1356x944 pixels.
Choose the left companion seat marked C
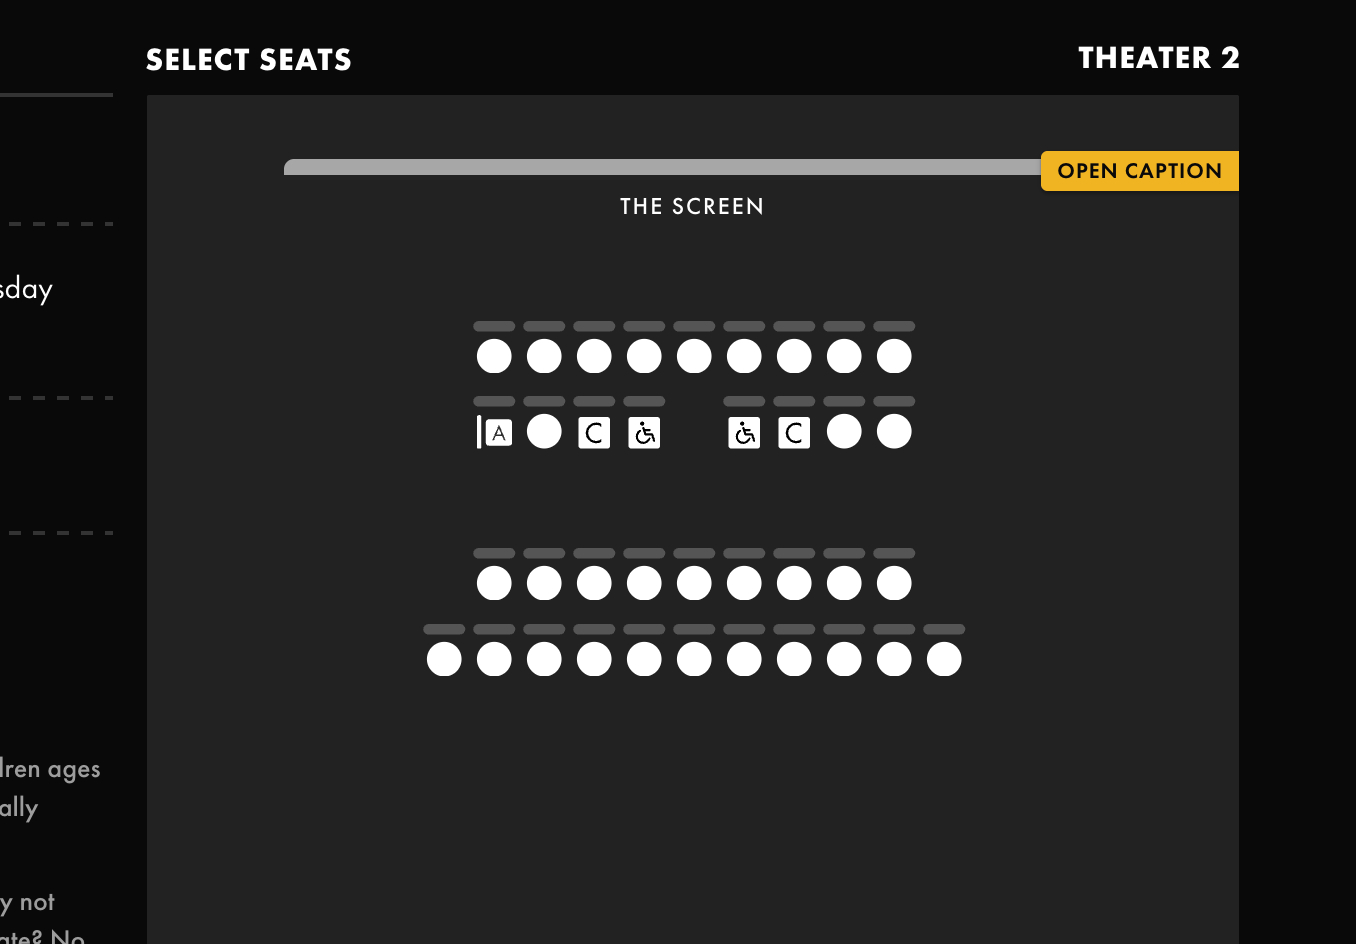pos(594,433)
